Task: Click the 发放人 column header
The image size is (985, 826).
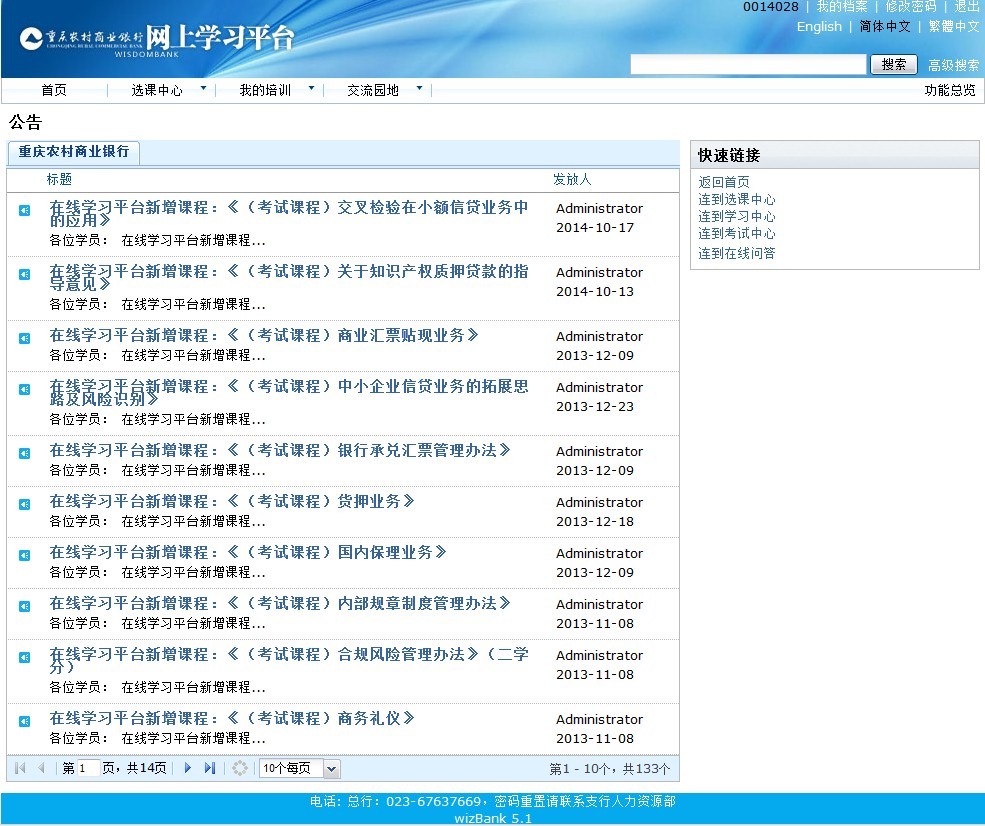Action: coord(572,179)
